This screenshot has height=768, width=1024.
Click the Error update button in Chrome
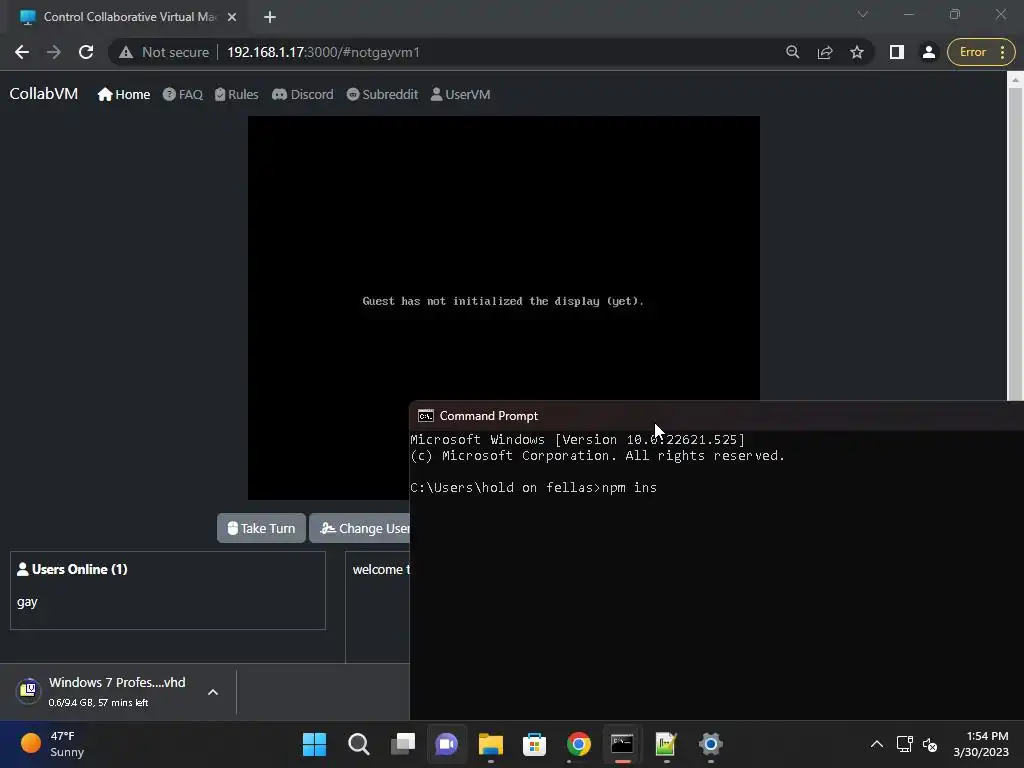click(x=981, y=52)
